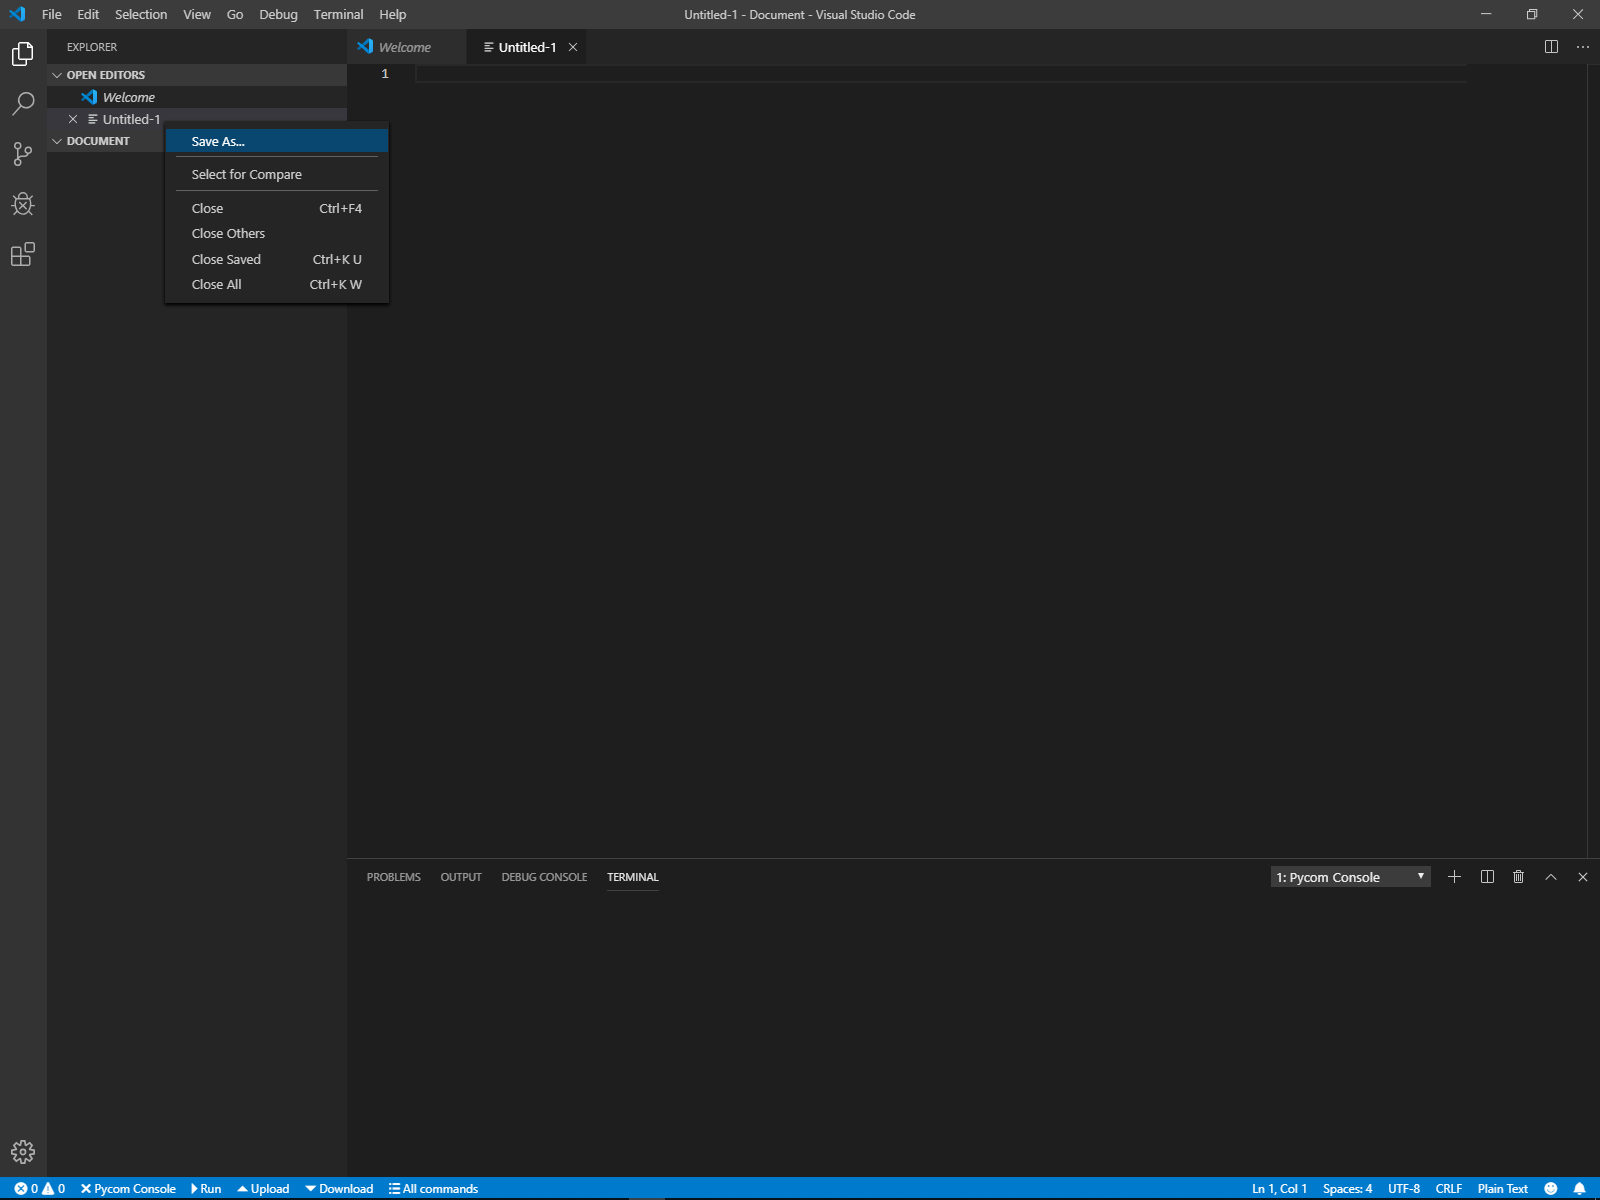Add a new terminal with plus icon
The height and width of the screenshot is (1200, 1600).
tap(1454, 877)
